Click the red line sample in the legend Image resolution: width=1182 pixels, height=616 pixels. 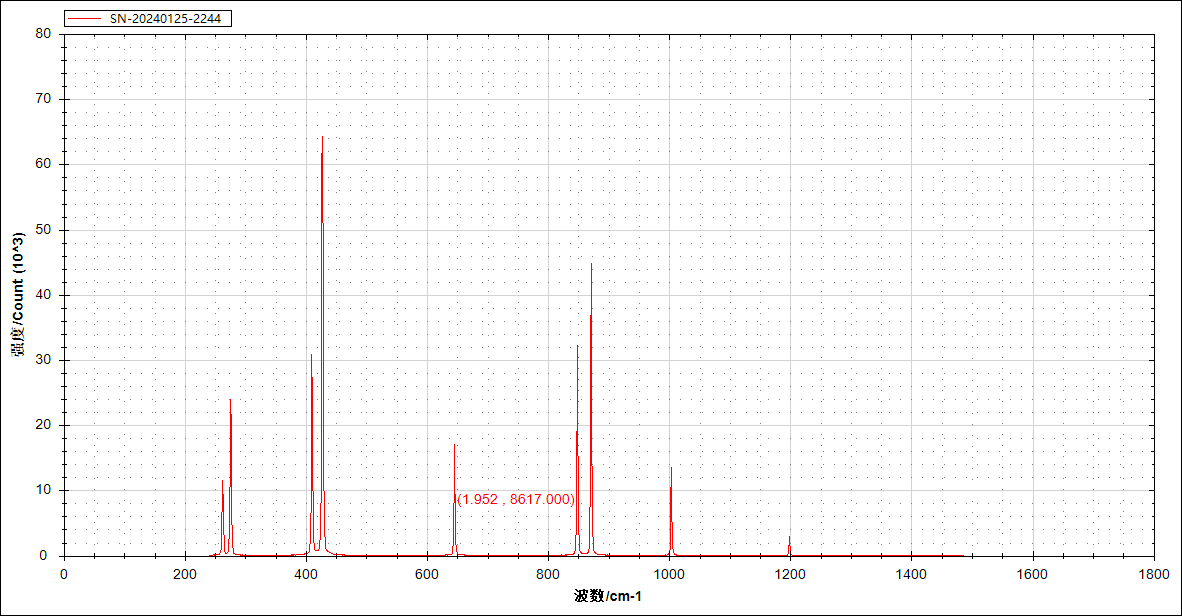click(x=85, y=18)
